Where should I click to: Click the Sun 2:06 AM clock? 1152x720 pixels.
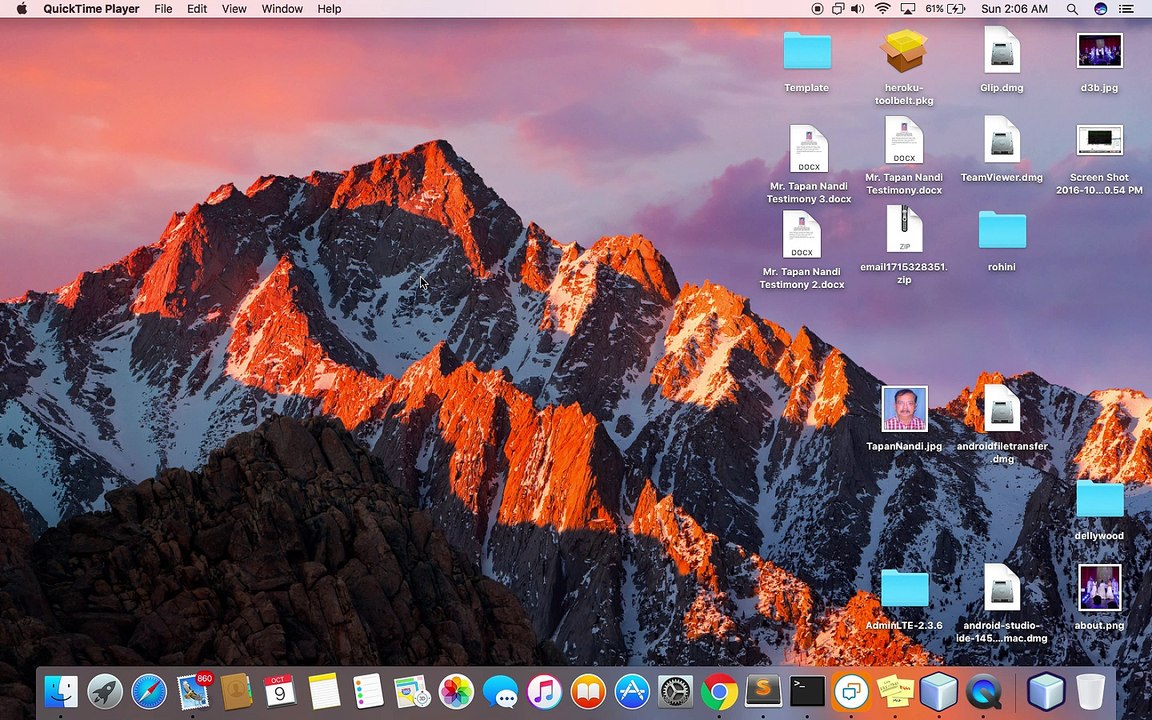(x=1015, y=9)
